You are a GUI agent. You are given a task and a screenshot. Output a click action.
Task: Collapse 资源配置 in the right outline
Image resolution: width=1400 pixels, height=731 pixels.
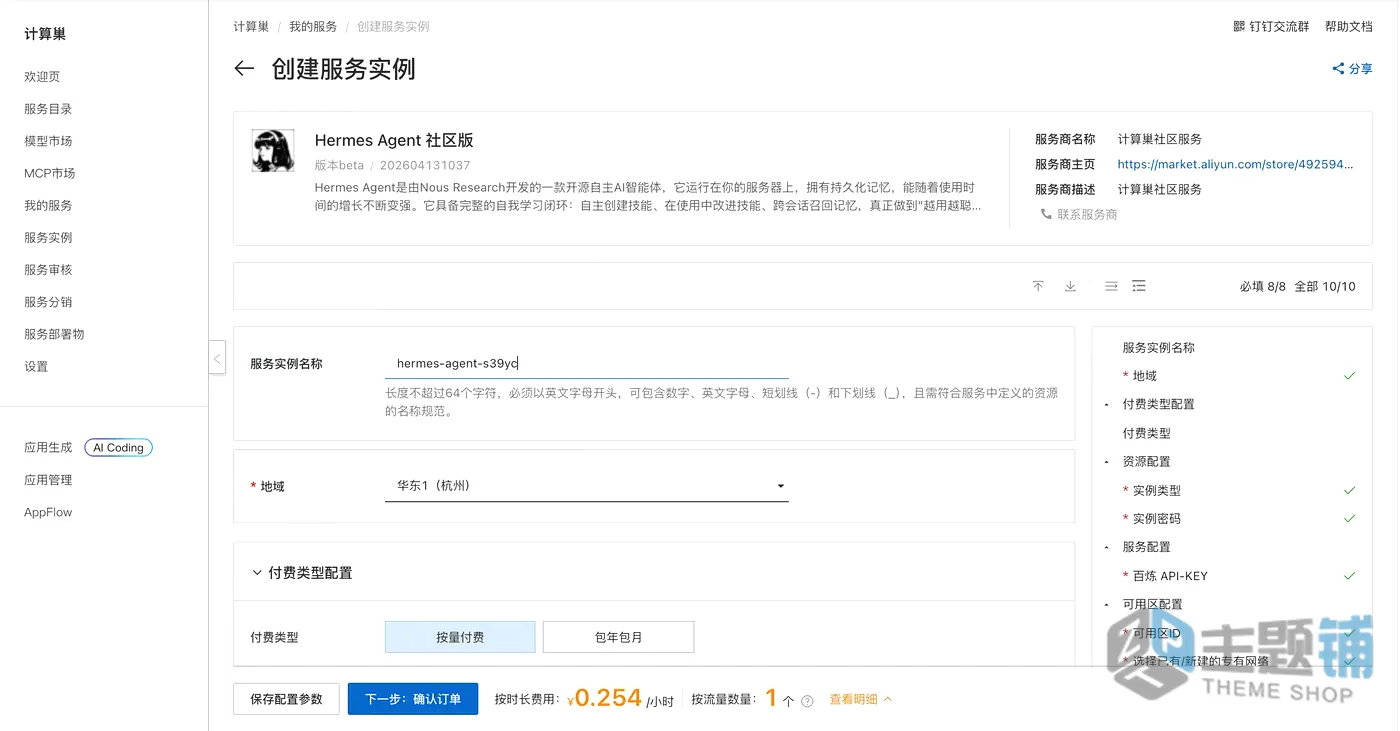click(x=1106, y=462)
